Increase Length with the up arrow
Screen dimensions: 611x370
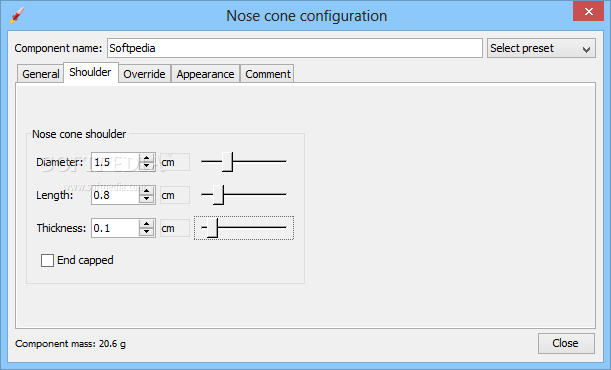pyautogui.click(x=147, y=191)
